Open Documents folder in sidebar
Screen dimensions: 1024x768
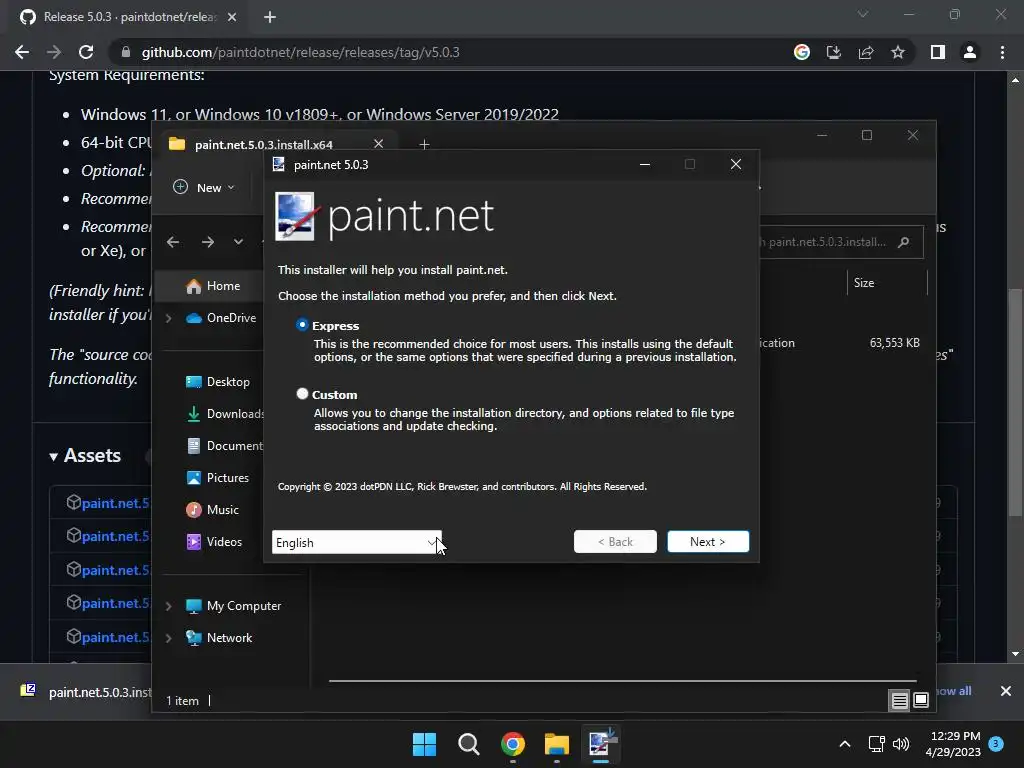(225, 446)
